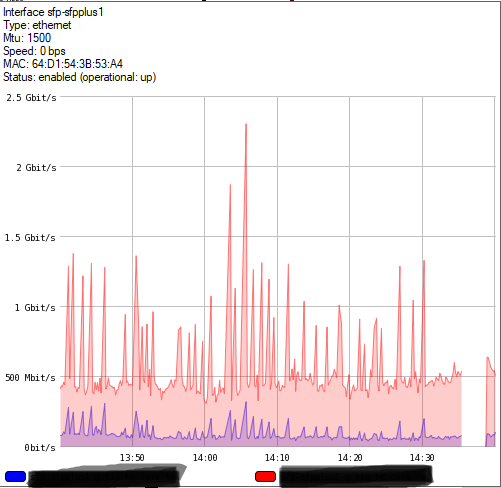This screenshot has height=488, width=501.
Task: Click the Interface sfp-sfpplus1 title text
Action: pos(53,12)
